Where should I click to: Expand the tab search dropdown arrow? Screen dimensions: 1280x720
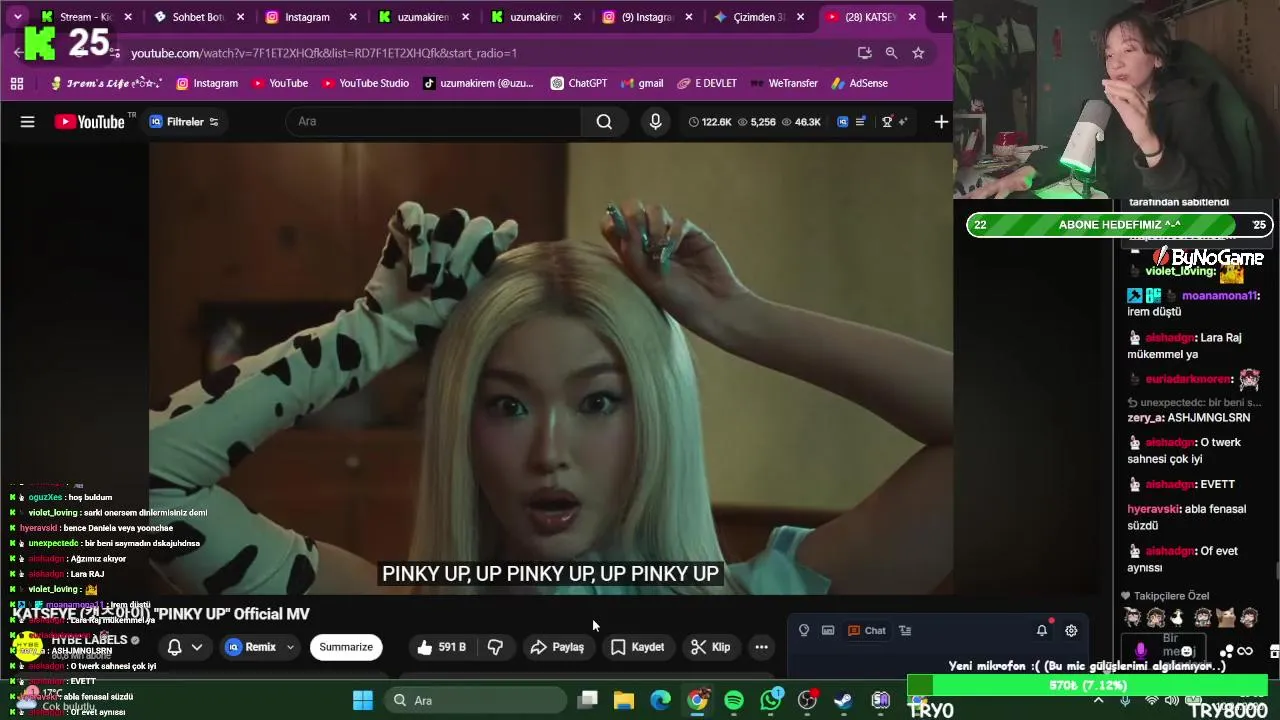click(x=17, y=17)
